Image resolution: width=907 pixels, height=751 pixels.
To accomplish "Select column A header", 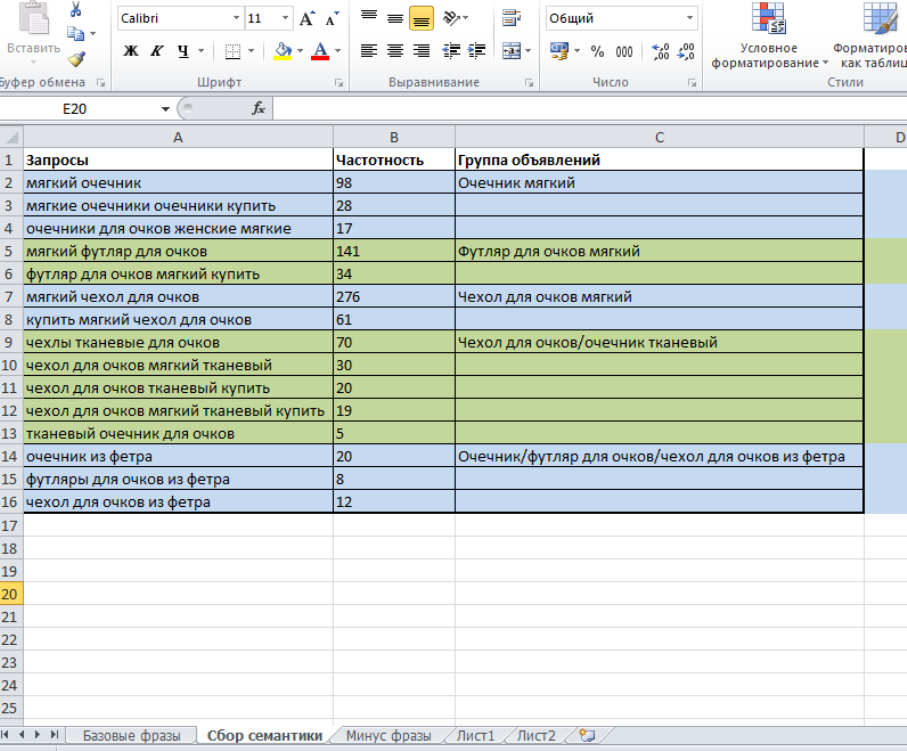I will 178,138.
